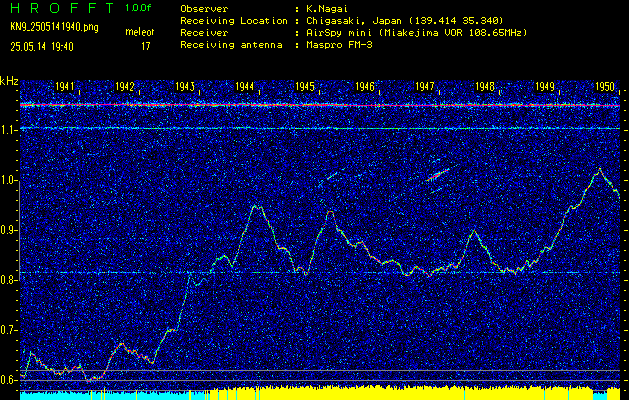Select the date stamp 25.05.14 19:40
Screen dimensions: 629x400
[42, 47]
